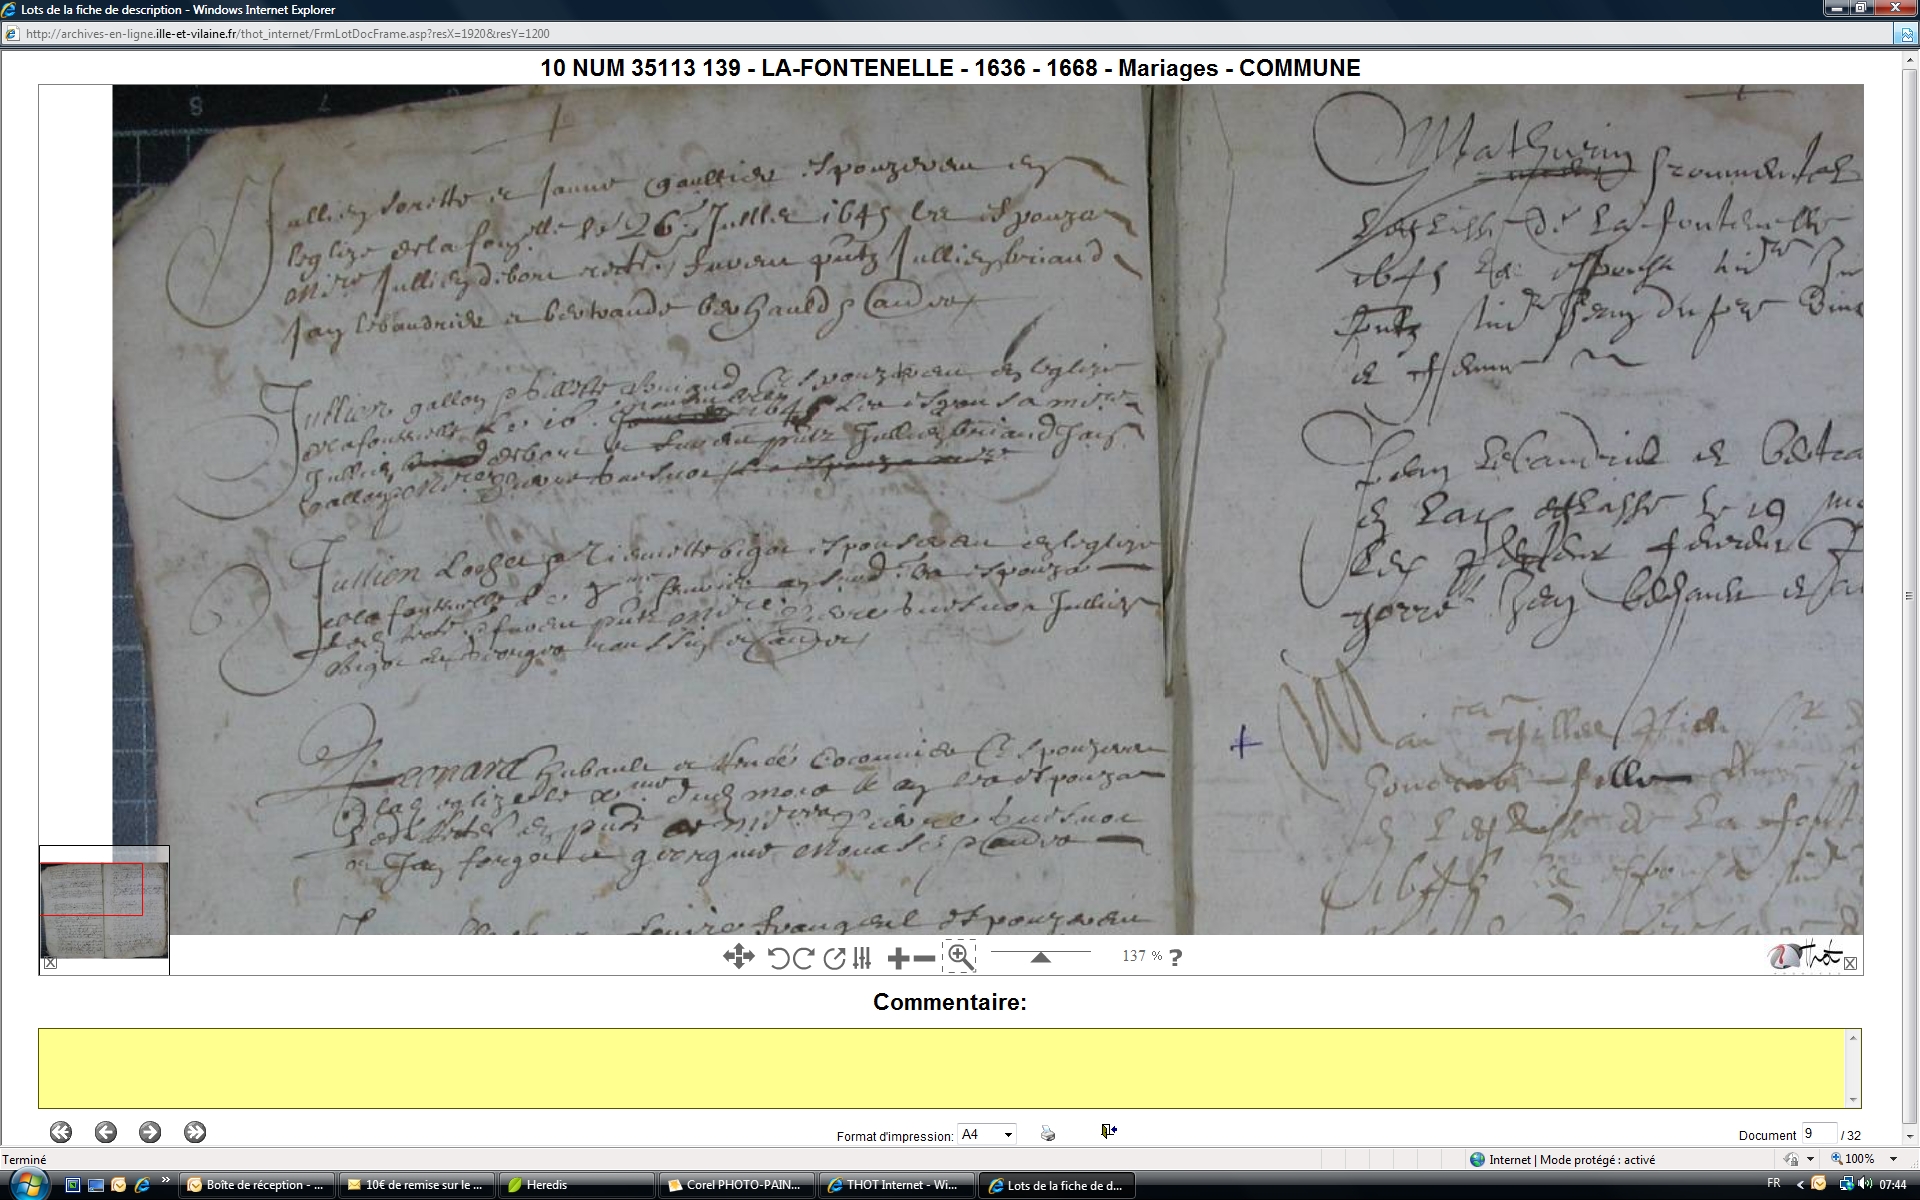The width and height of the screenshot is (1920, 1200).
Task: Open image adjustment sliders tool
Action: [x=862, y=958]
